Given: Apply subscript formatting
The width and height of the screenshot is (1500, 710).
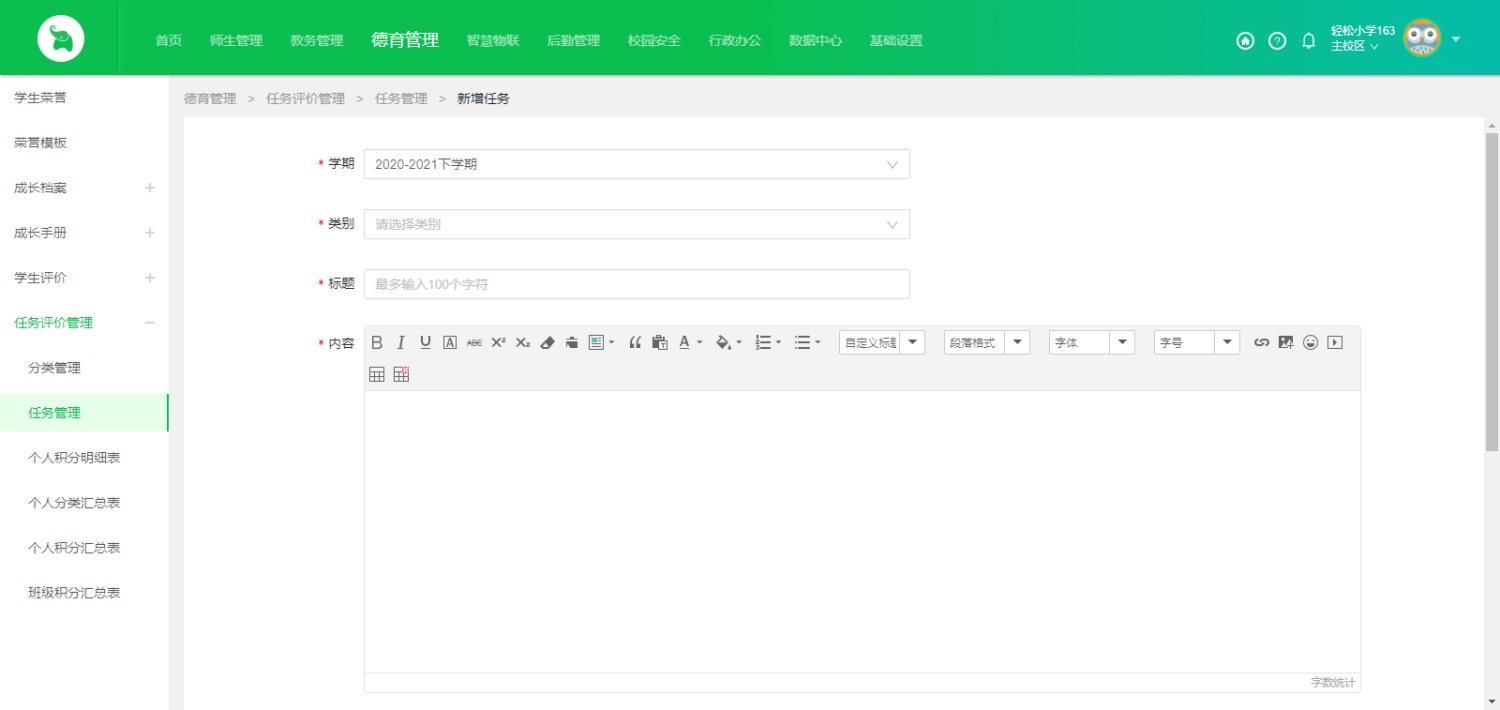Looking at the screenshot, I should pyautogui.click(x=523, y=342).
